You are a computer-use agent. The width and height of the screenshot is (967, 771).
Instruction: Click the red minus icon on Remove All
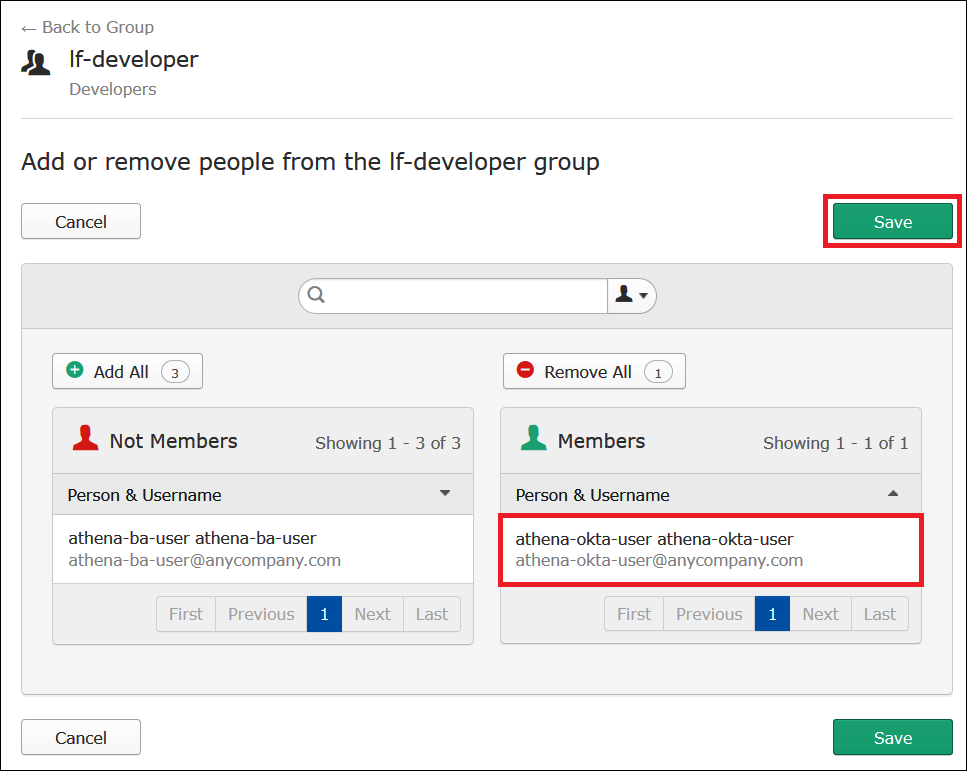point(526,371)
